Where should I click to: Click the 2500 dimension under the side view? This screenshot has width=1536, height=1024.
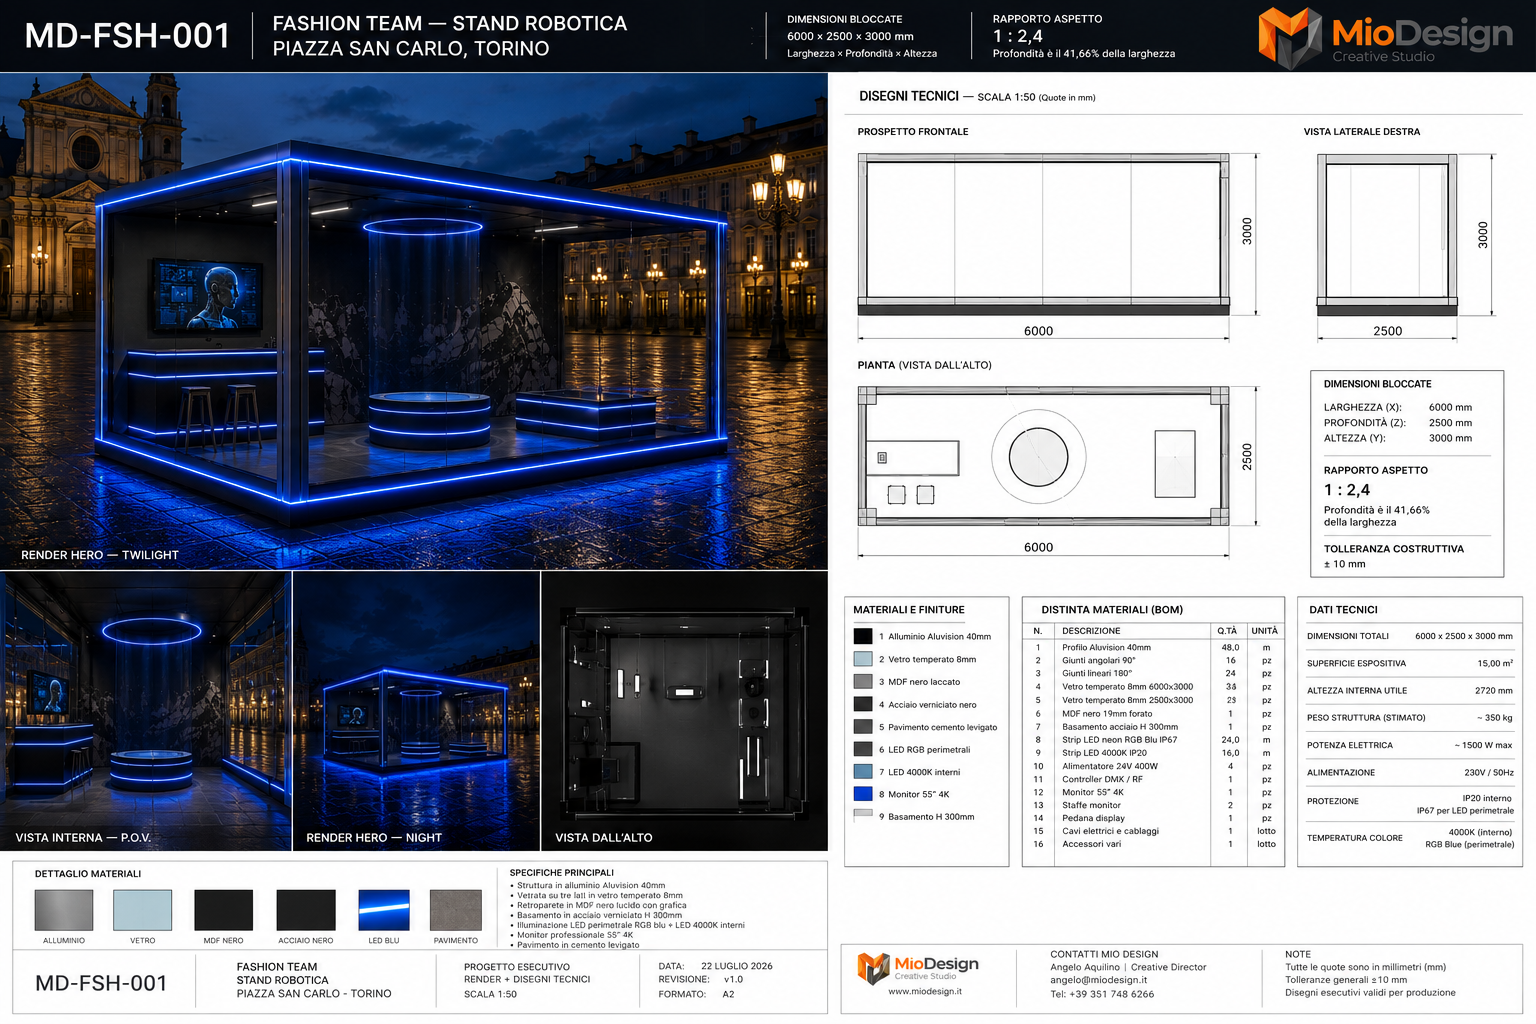pos(1387,331)
